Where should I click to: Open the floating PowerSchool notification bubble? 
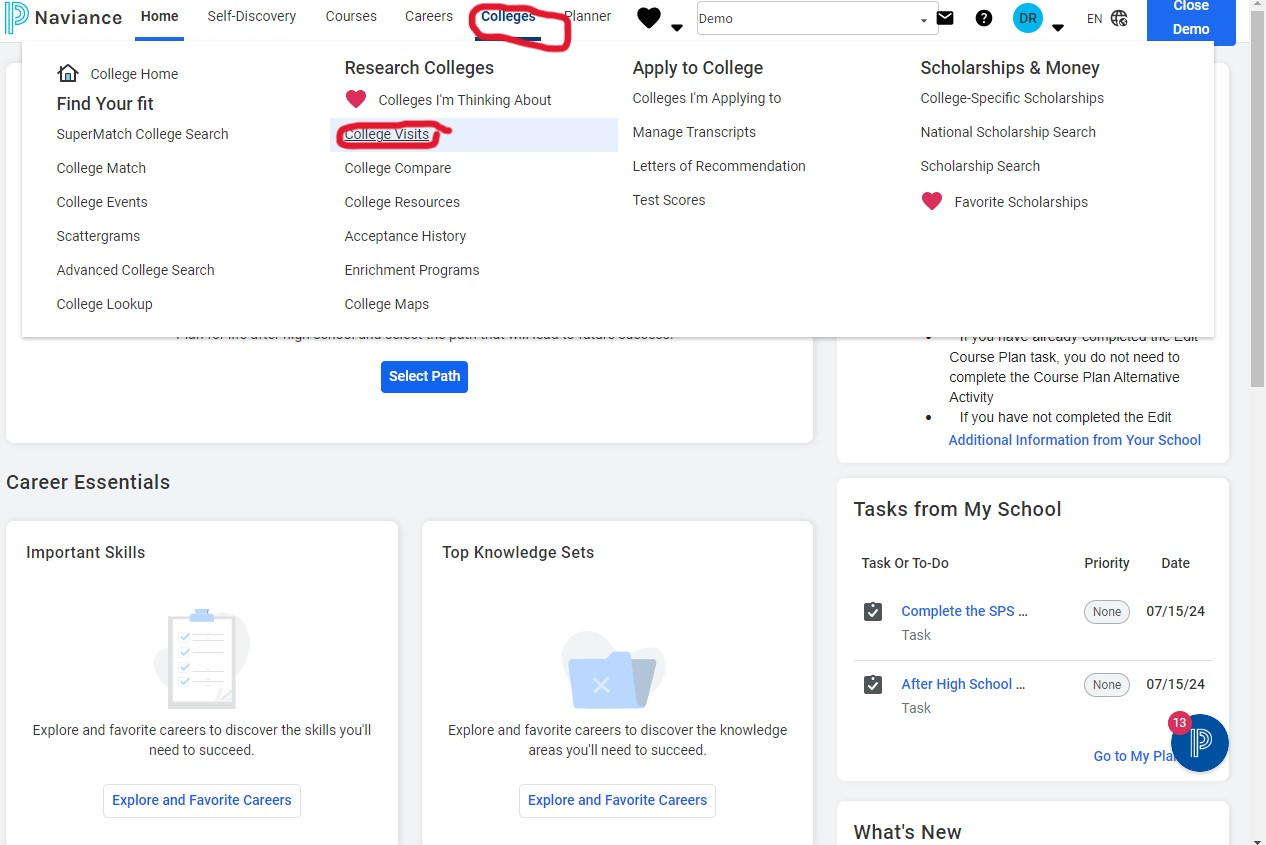(x=1200, y=742)
